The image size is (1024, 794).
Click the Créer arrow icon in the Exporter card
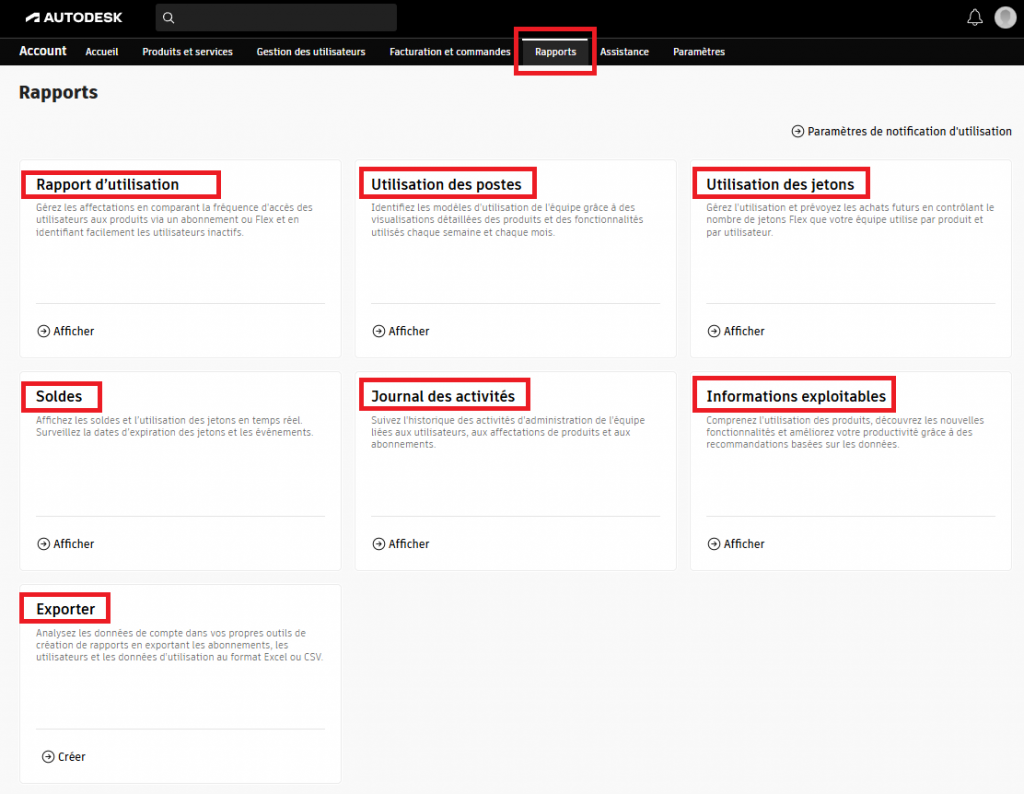(x=48, y=757)
